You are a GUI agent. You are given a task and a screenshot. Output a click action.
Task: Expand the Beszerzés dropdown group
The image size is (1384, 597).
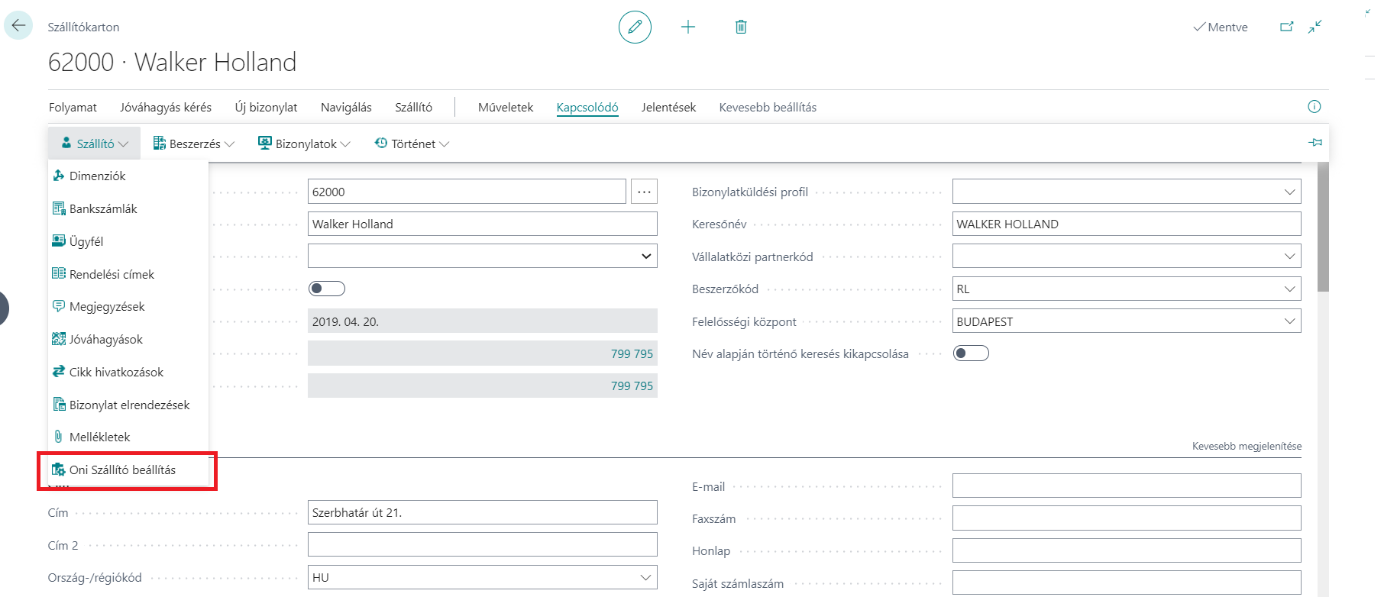[193, 144]
